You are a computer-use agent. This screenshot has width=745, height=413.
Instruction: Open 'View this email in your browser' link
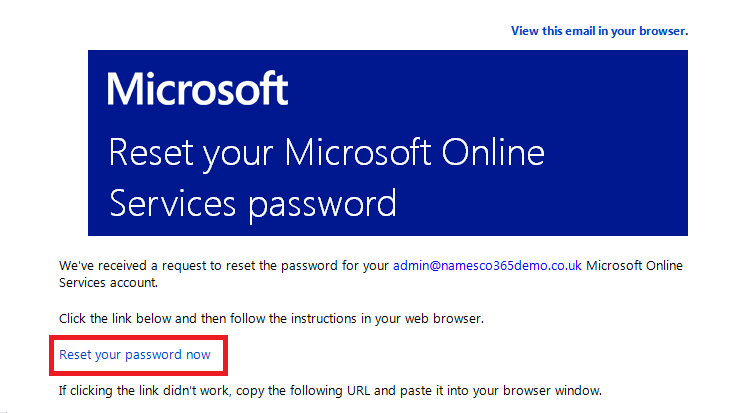point(599,31)
